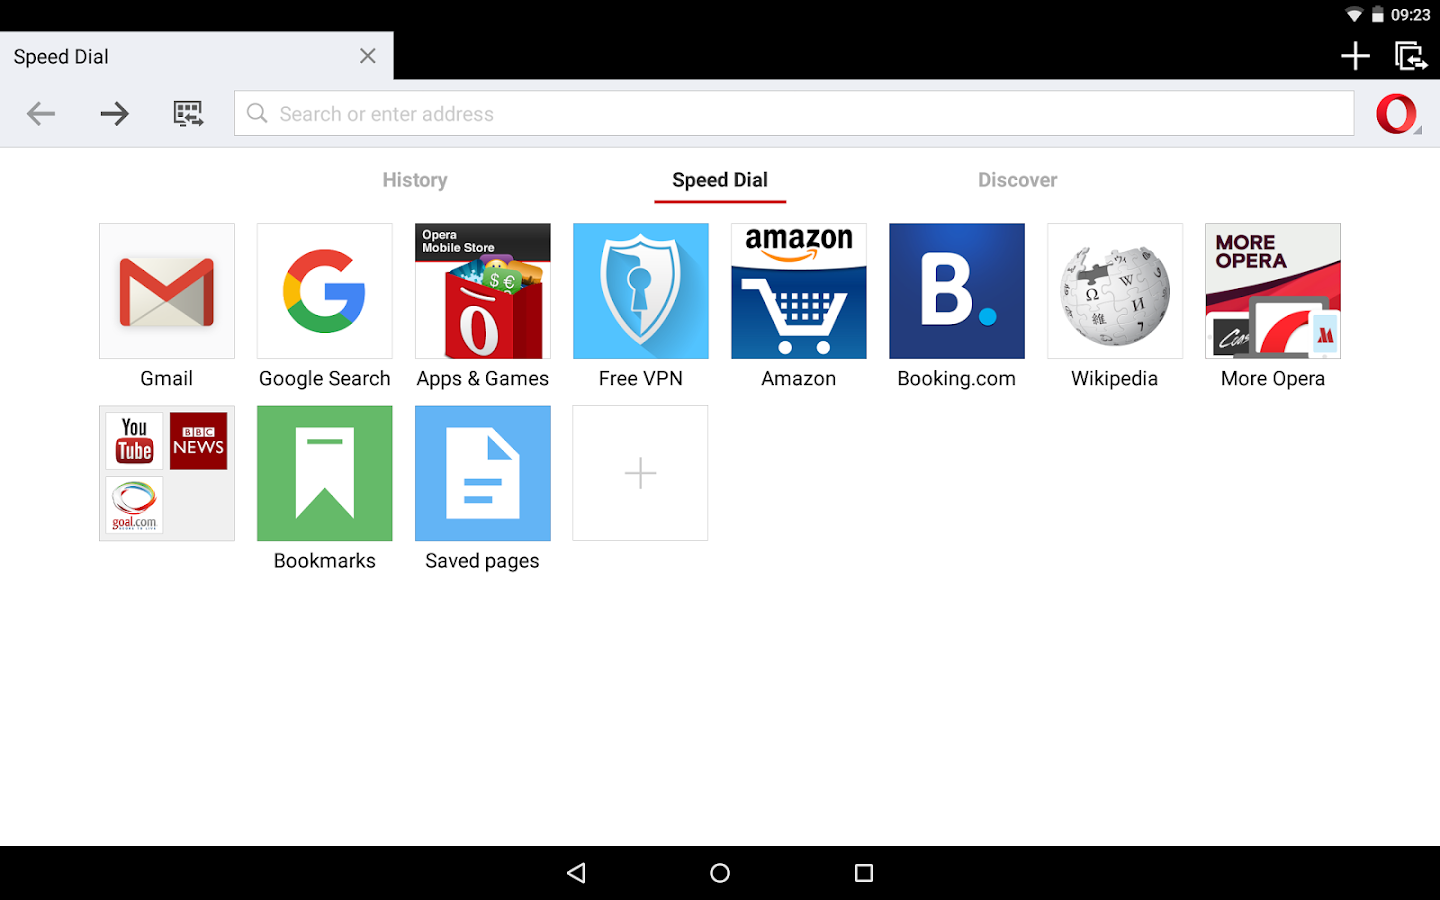Click the Opera logo button
The width and height of the screenshot is (1440, 900).
point(1397,113)
